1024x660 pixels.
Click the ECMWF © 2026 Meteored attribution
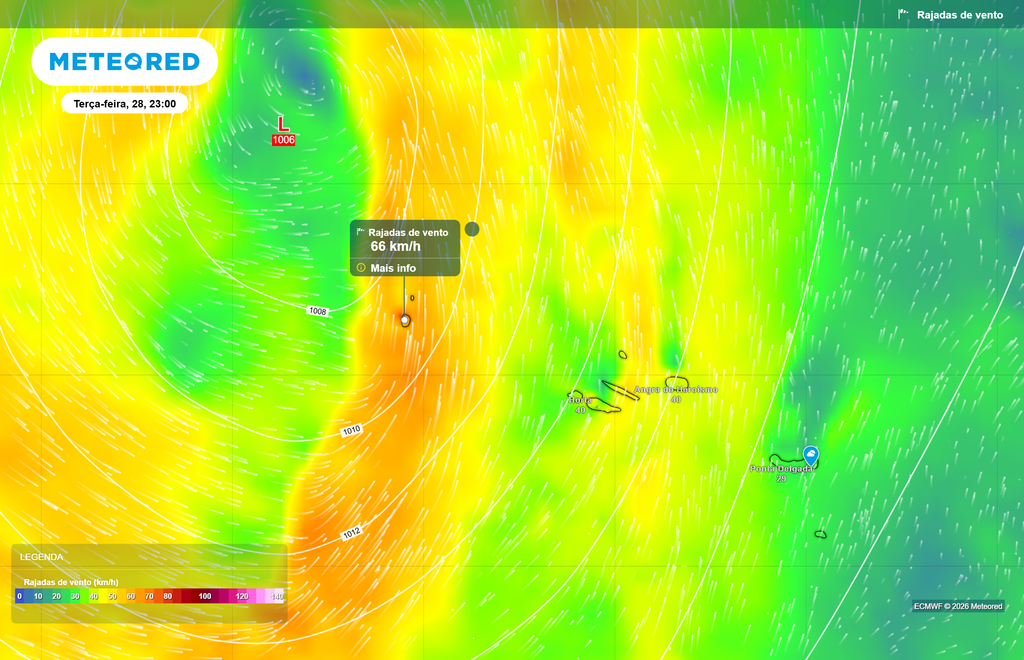pyautogui.click(x=958, y=606)
